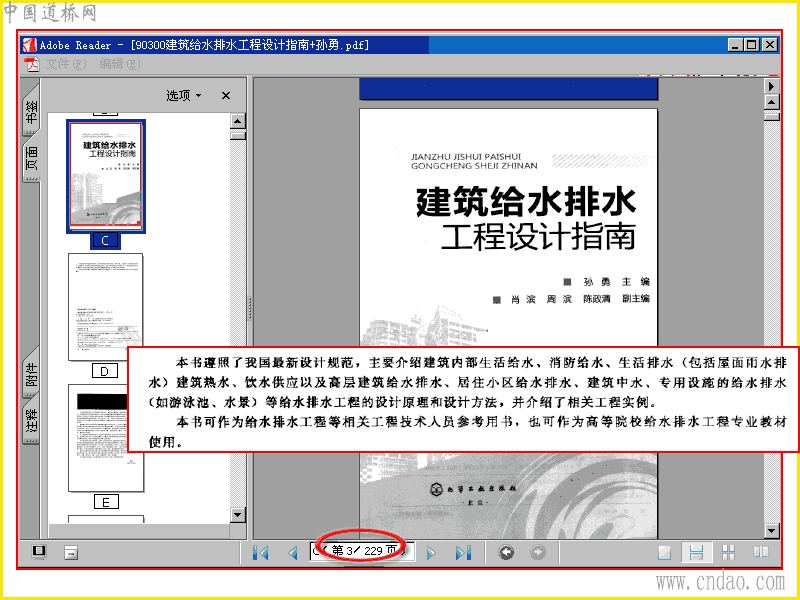This screenshot has height=600, width=800.
Task: Select page thumbnail labeled D
Action: [x=106, y=307]
